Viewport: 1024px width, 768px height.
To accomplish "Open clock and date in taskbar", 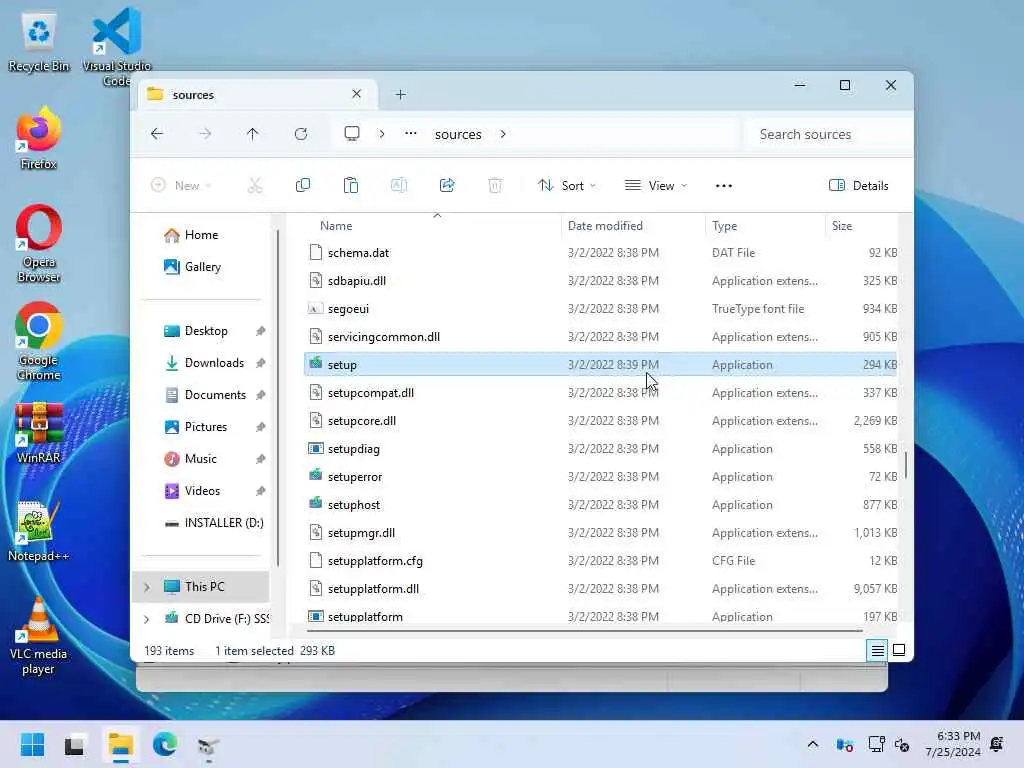I will pyautogui.click(x=952, y=744).
